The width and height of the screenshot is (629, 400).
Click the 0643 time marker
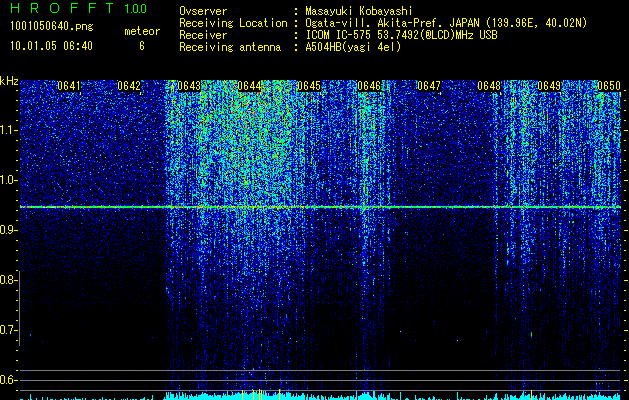189,86
